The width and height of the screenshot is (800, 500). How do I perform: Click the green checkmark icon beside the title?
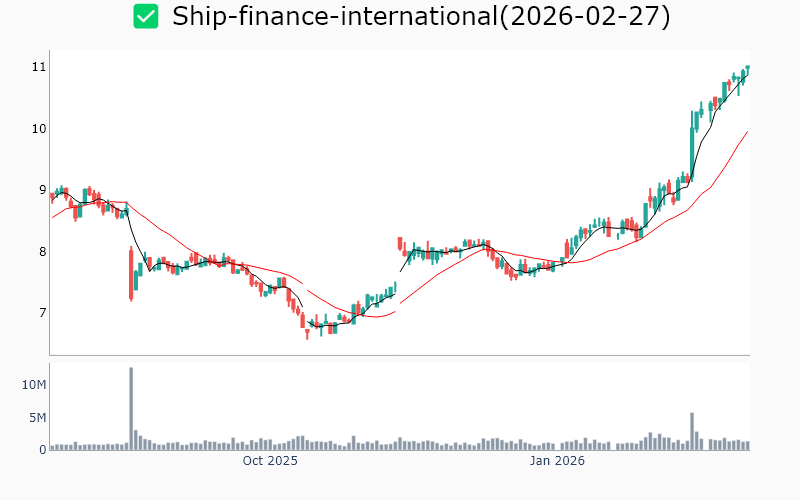click(x=146, y=16)
